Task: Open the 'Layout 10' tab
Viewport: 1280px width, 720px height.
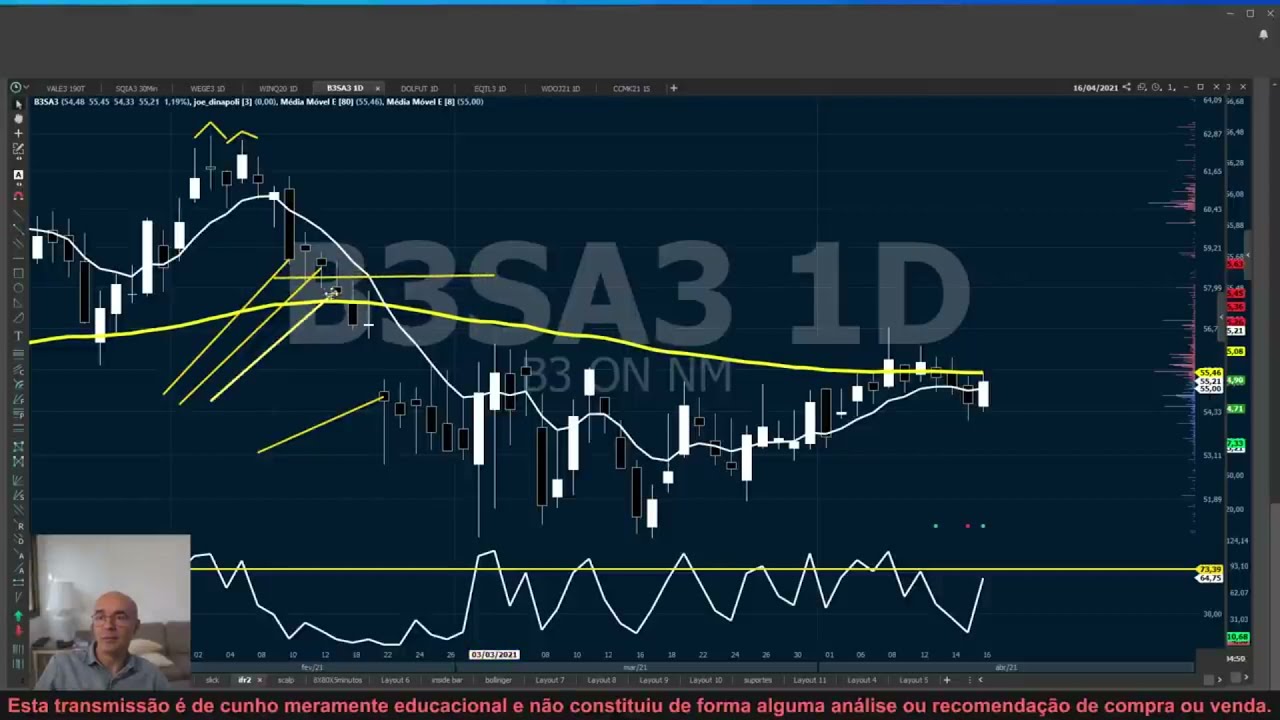Action: point(705,680)
